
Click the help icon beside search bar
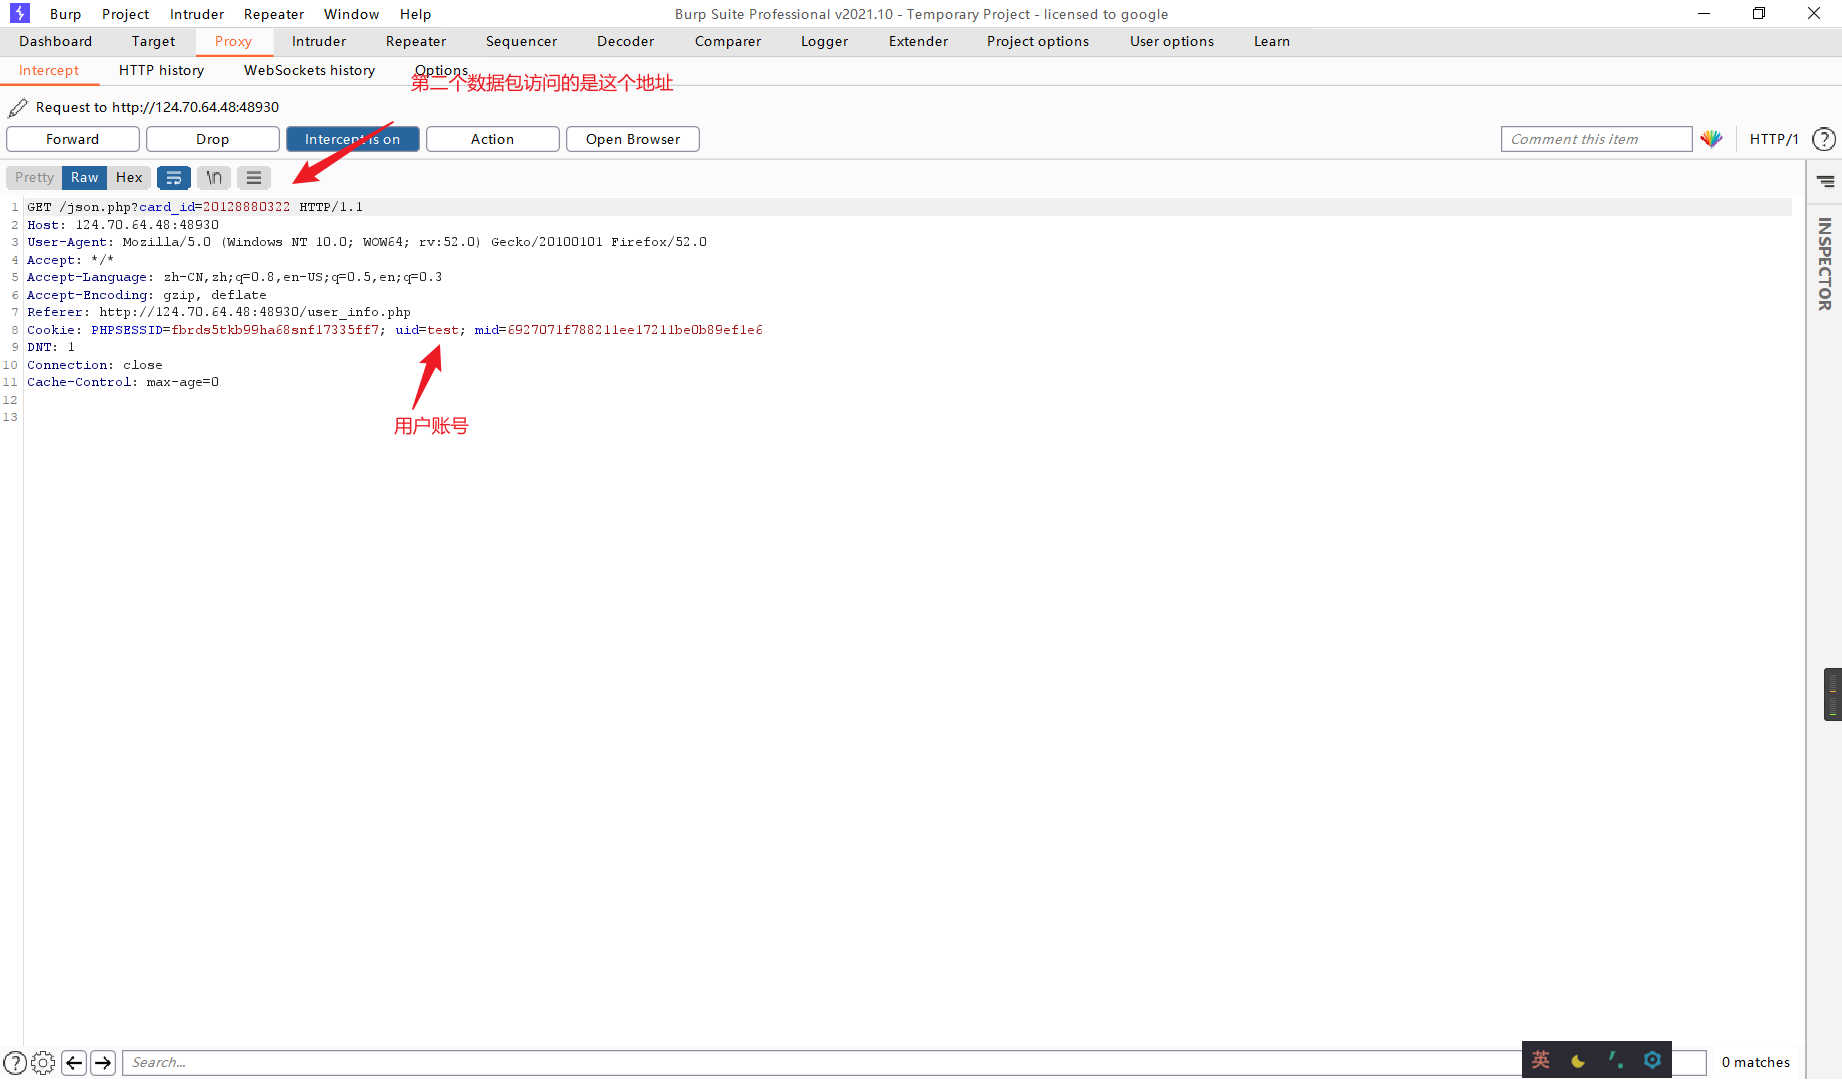pos(15,1062)
